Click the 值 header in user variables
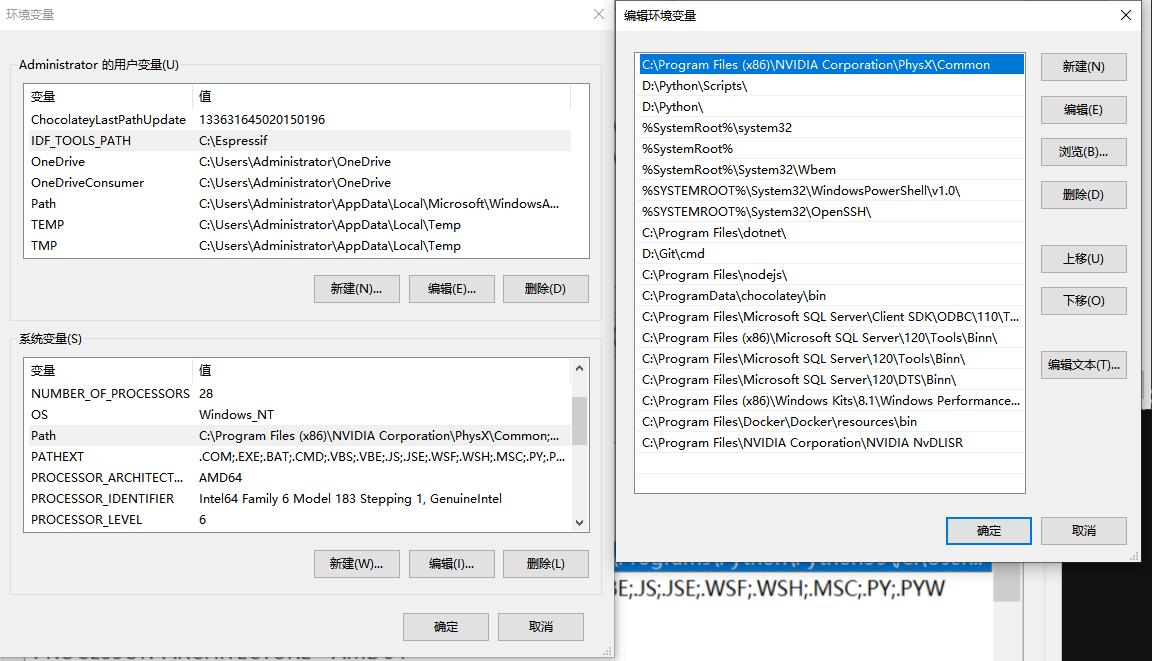The image size is (1152, 661). (381, 96)
